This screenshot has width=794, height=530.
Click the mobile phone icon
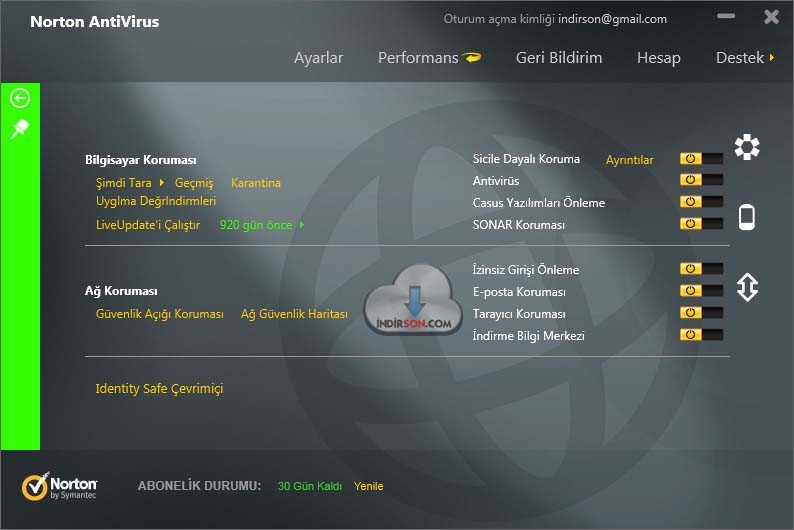746,217
